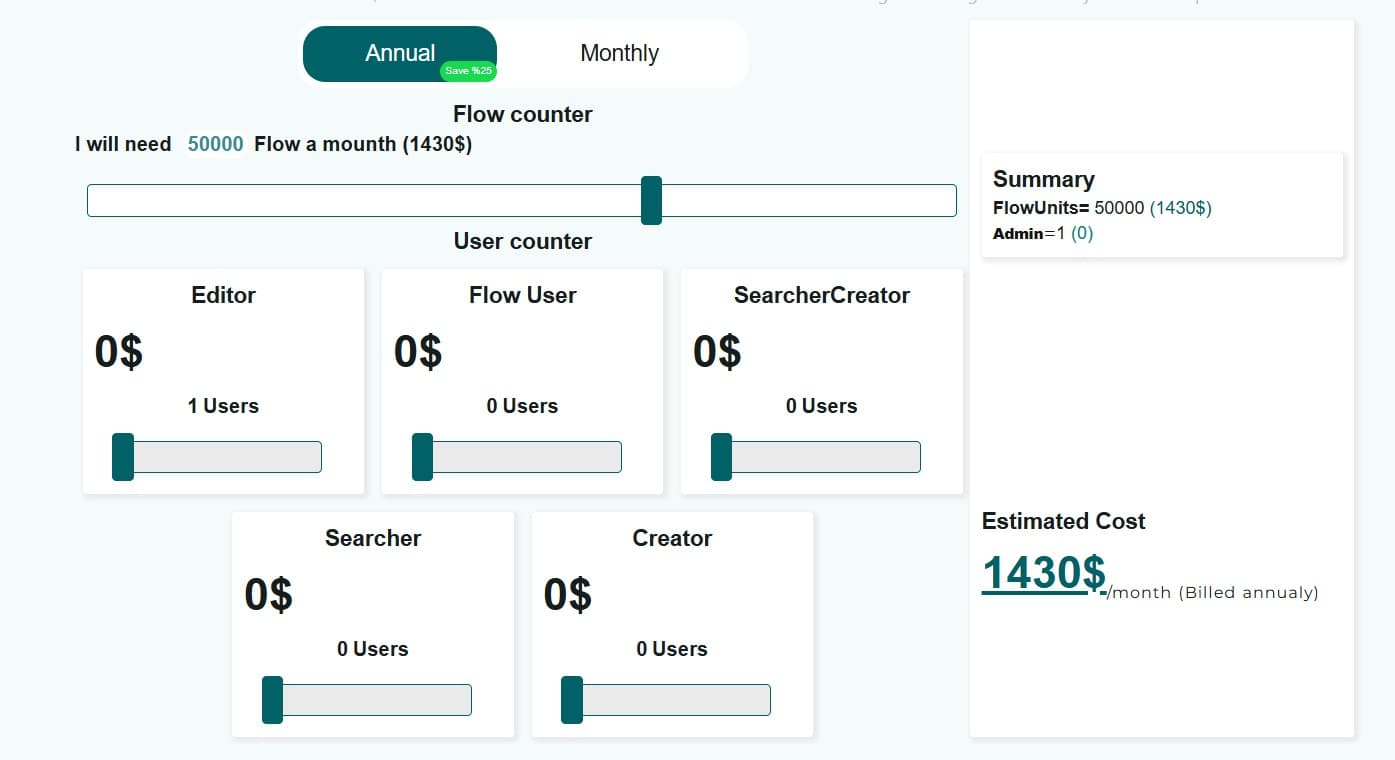Click the Flow User 0$ price
This screenshot has width=1395, height=760.
[x=418, y=352]
